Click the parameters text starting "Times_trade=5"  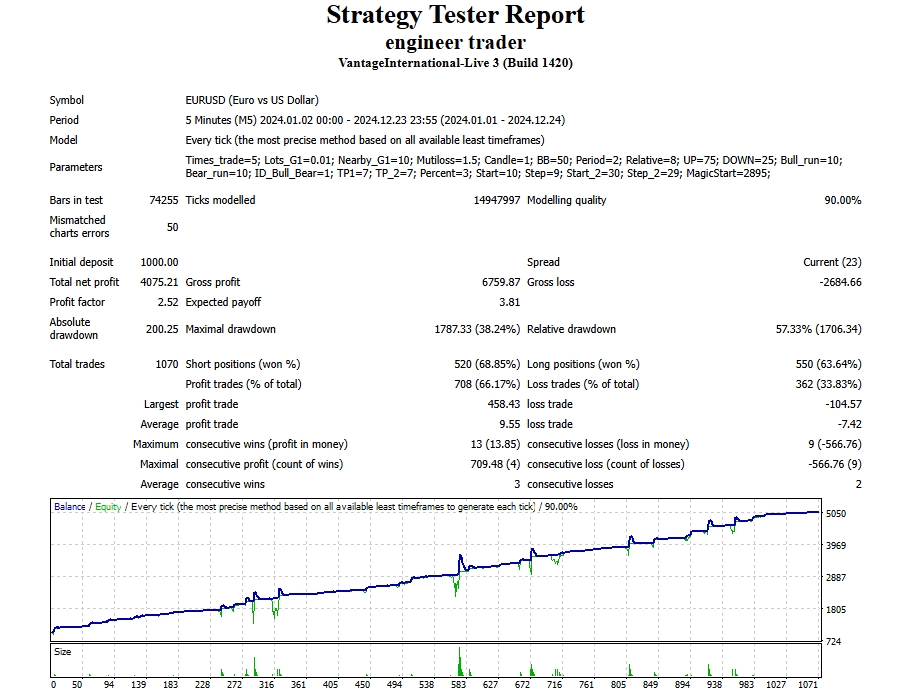(x=514, y=166)
